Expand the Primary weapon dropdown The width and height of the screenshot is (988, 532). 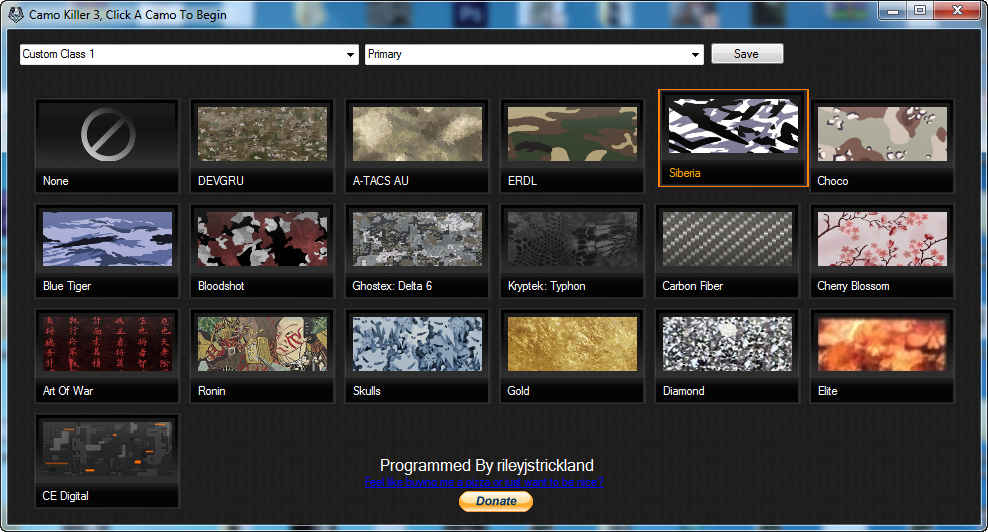534,55
